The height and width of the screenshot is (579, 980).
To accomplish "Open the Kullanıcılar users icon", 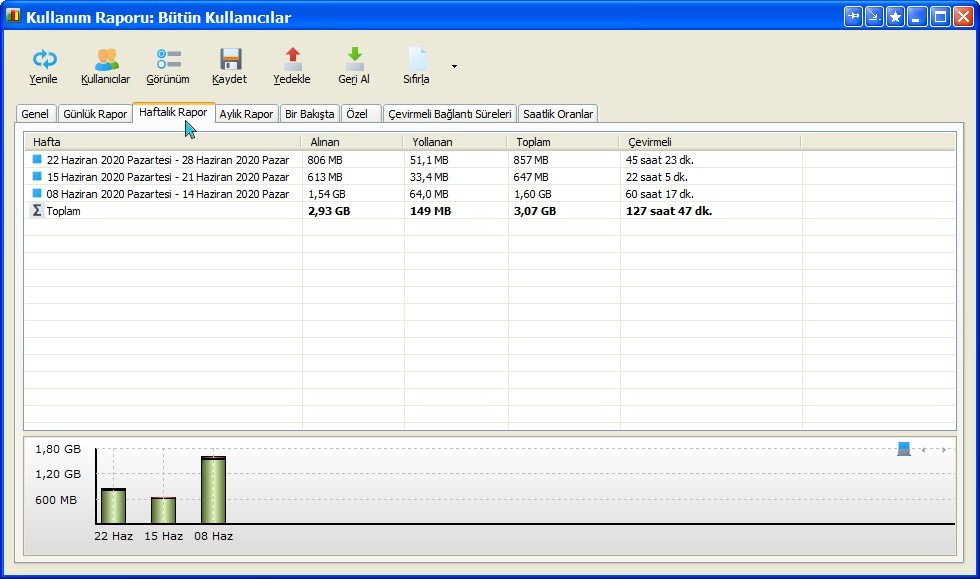I will (106, 59).
